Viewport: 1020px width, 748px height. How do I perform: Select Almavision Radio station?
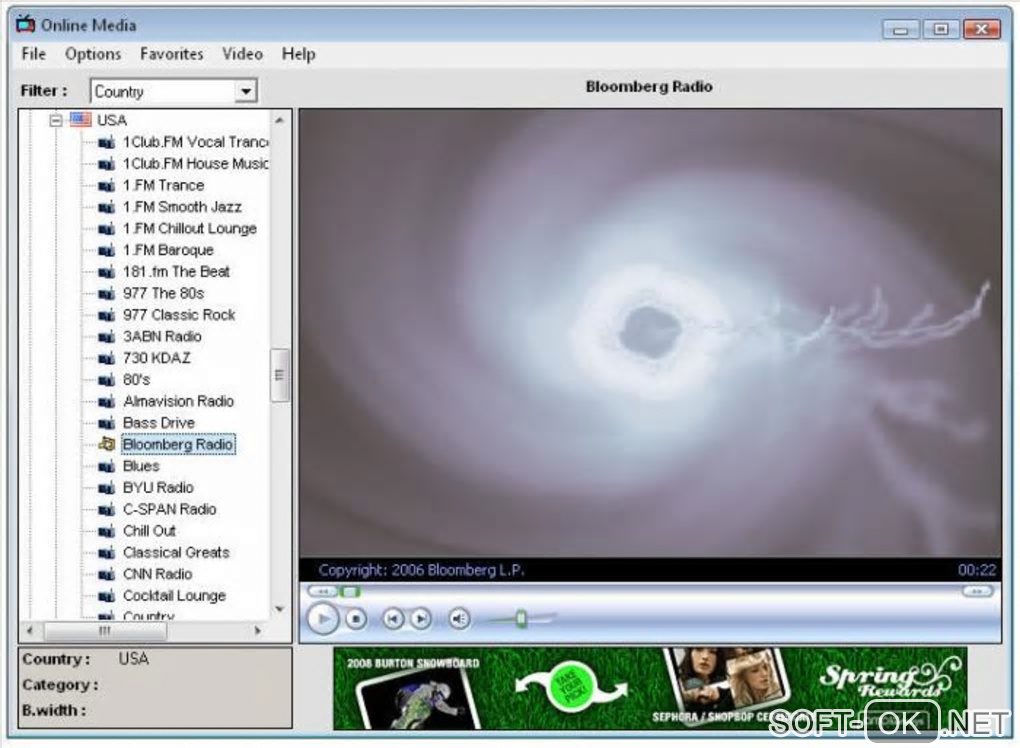click(x=178, y=401)
